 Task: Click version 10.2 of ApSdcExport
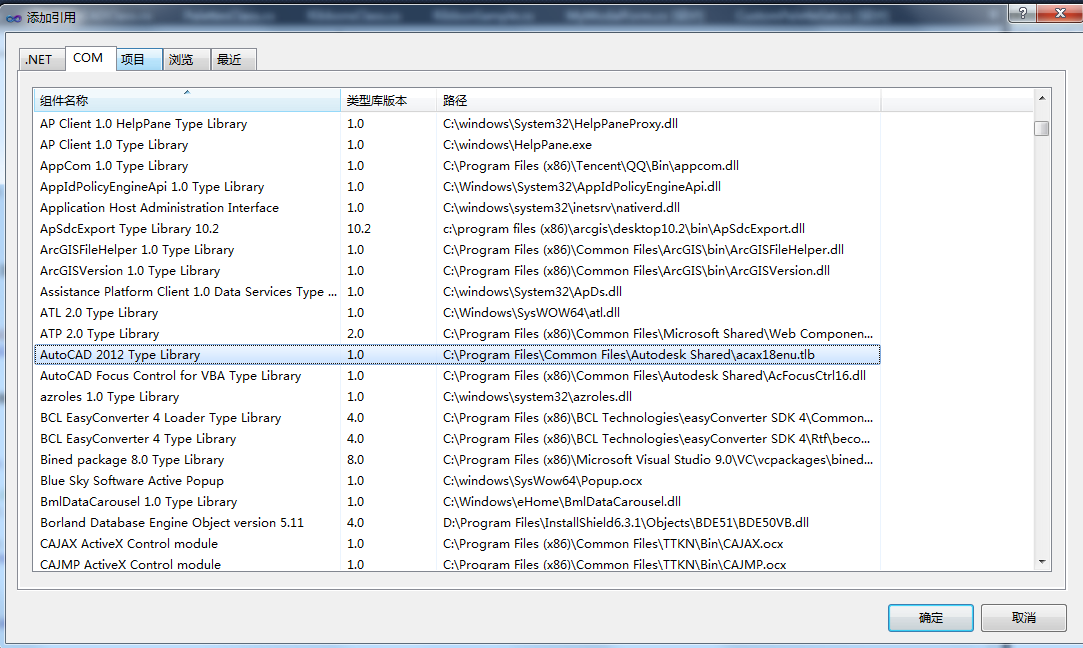(359, 229)
